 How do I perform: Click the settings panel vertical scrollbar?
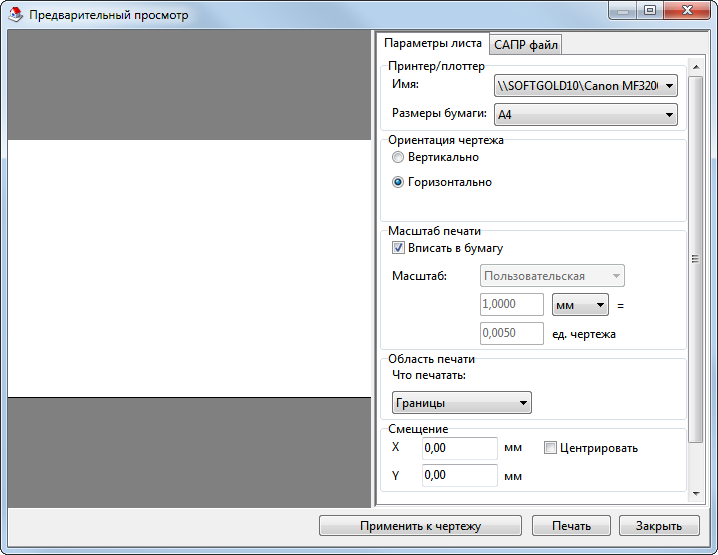[x=696, y=258]
